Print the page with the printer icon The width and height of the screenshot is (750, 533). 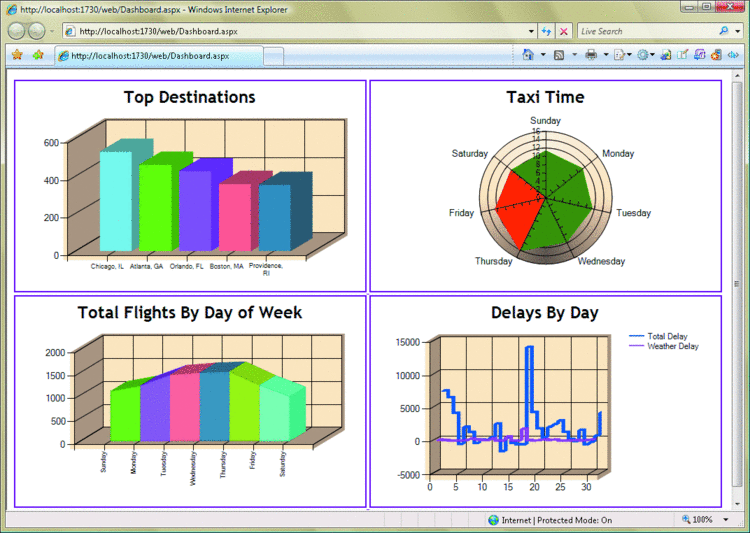[x=591, y=55]
